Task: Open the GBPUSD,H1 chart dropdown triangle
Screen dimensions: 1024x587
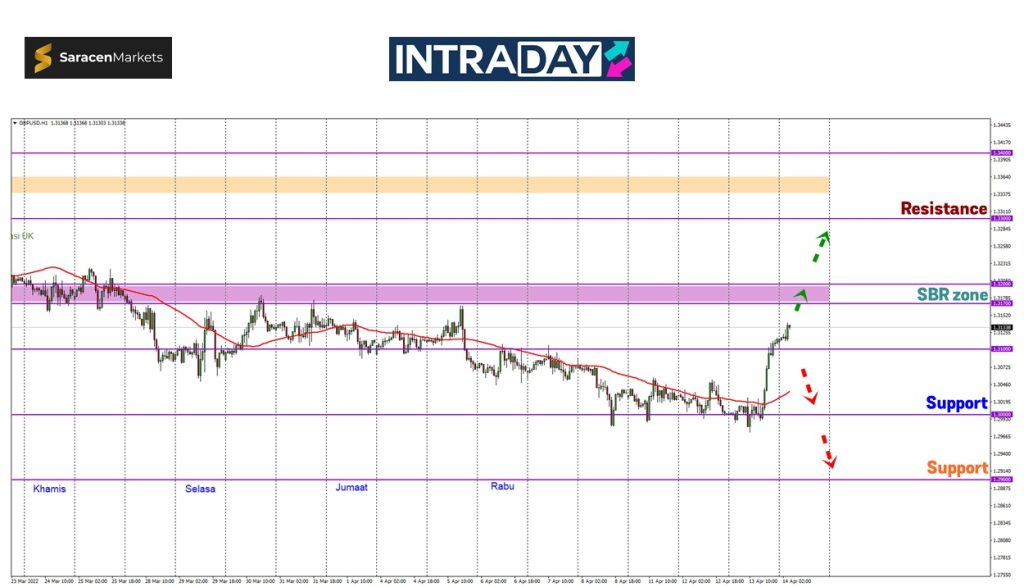Action: tap(14, 123)
